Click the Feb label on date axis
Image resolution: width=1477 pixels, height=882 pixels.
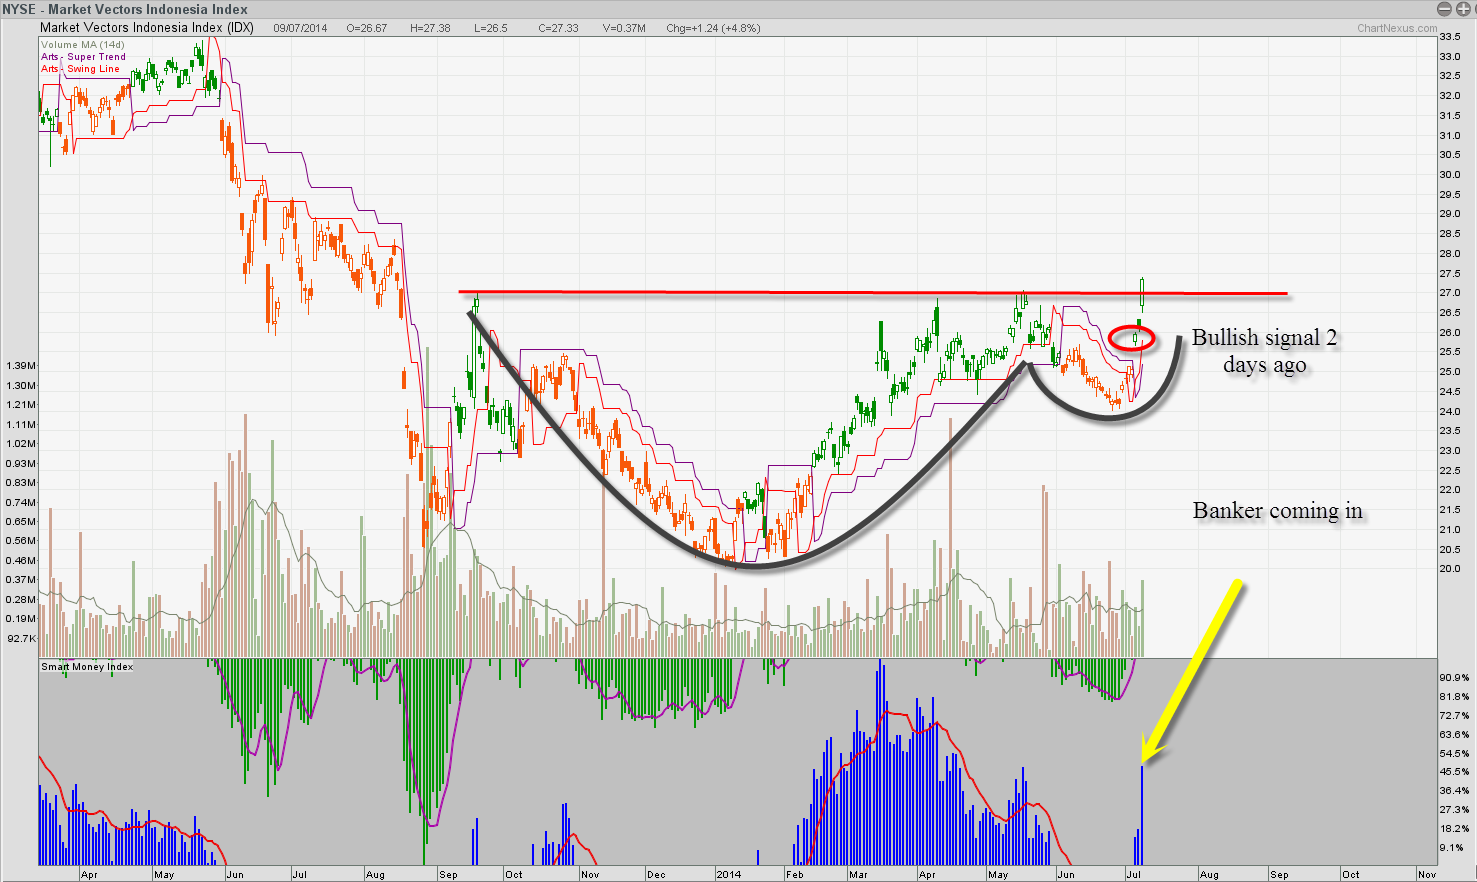coord(794,874)
